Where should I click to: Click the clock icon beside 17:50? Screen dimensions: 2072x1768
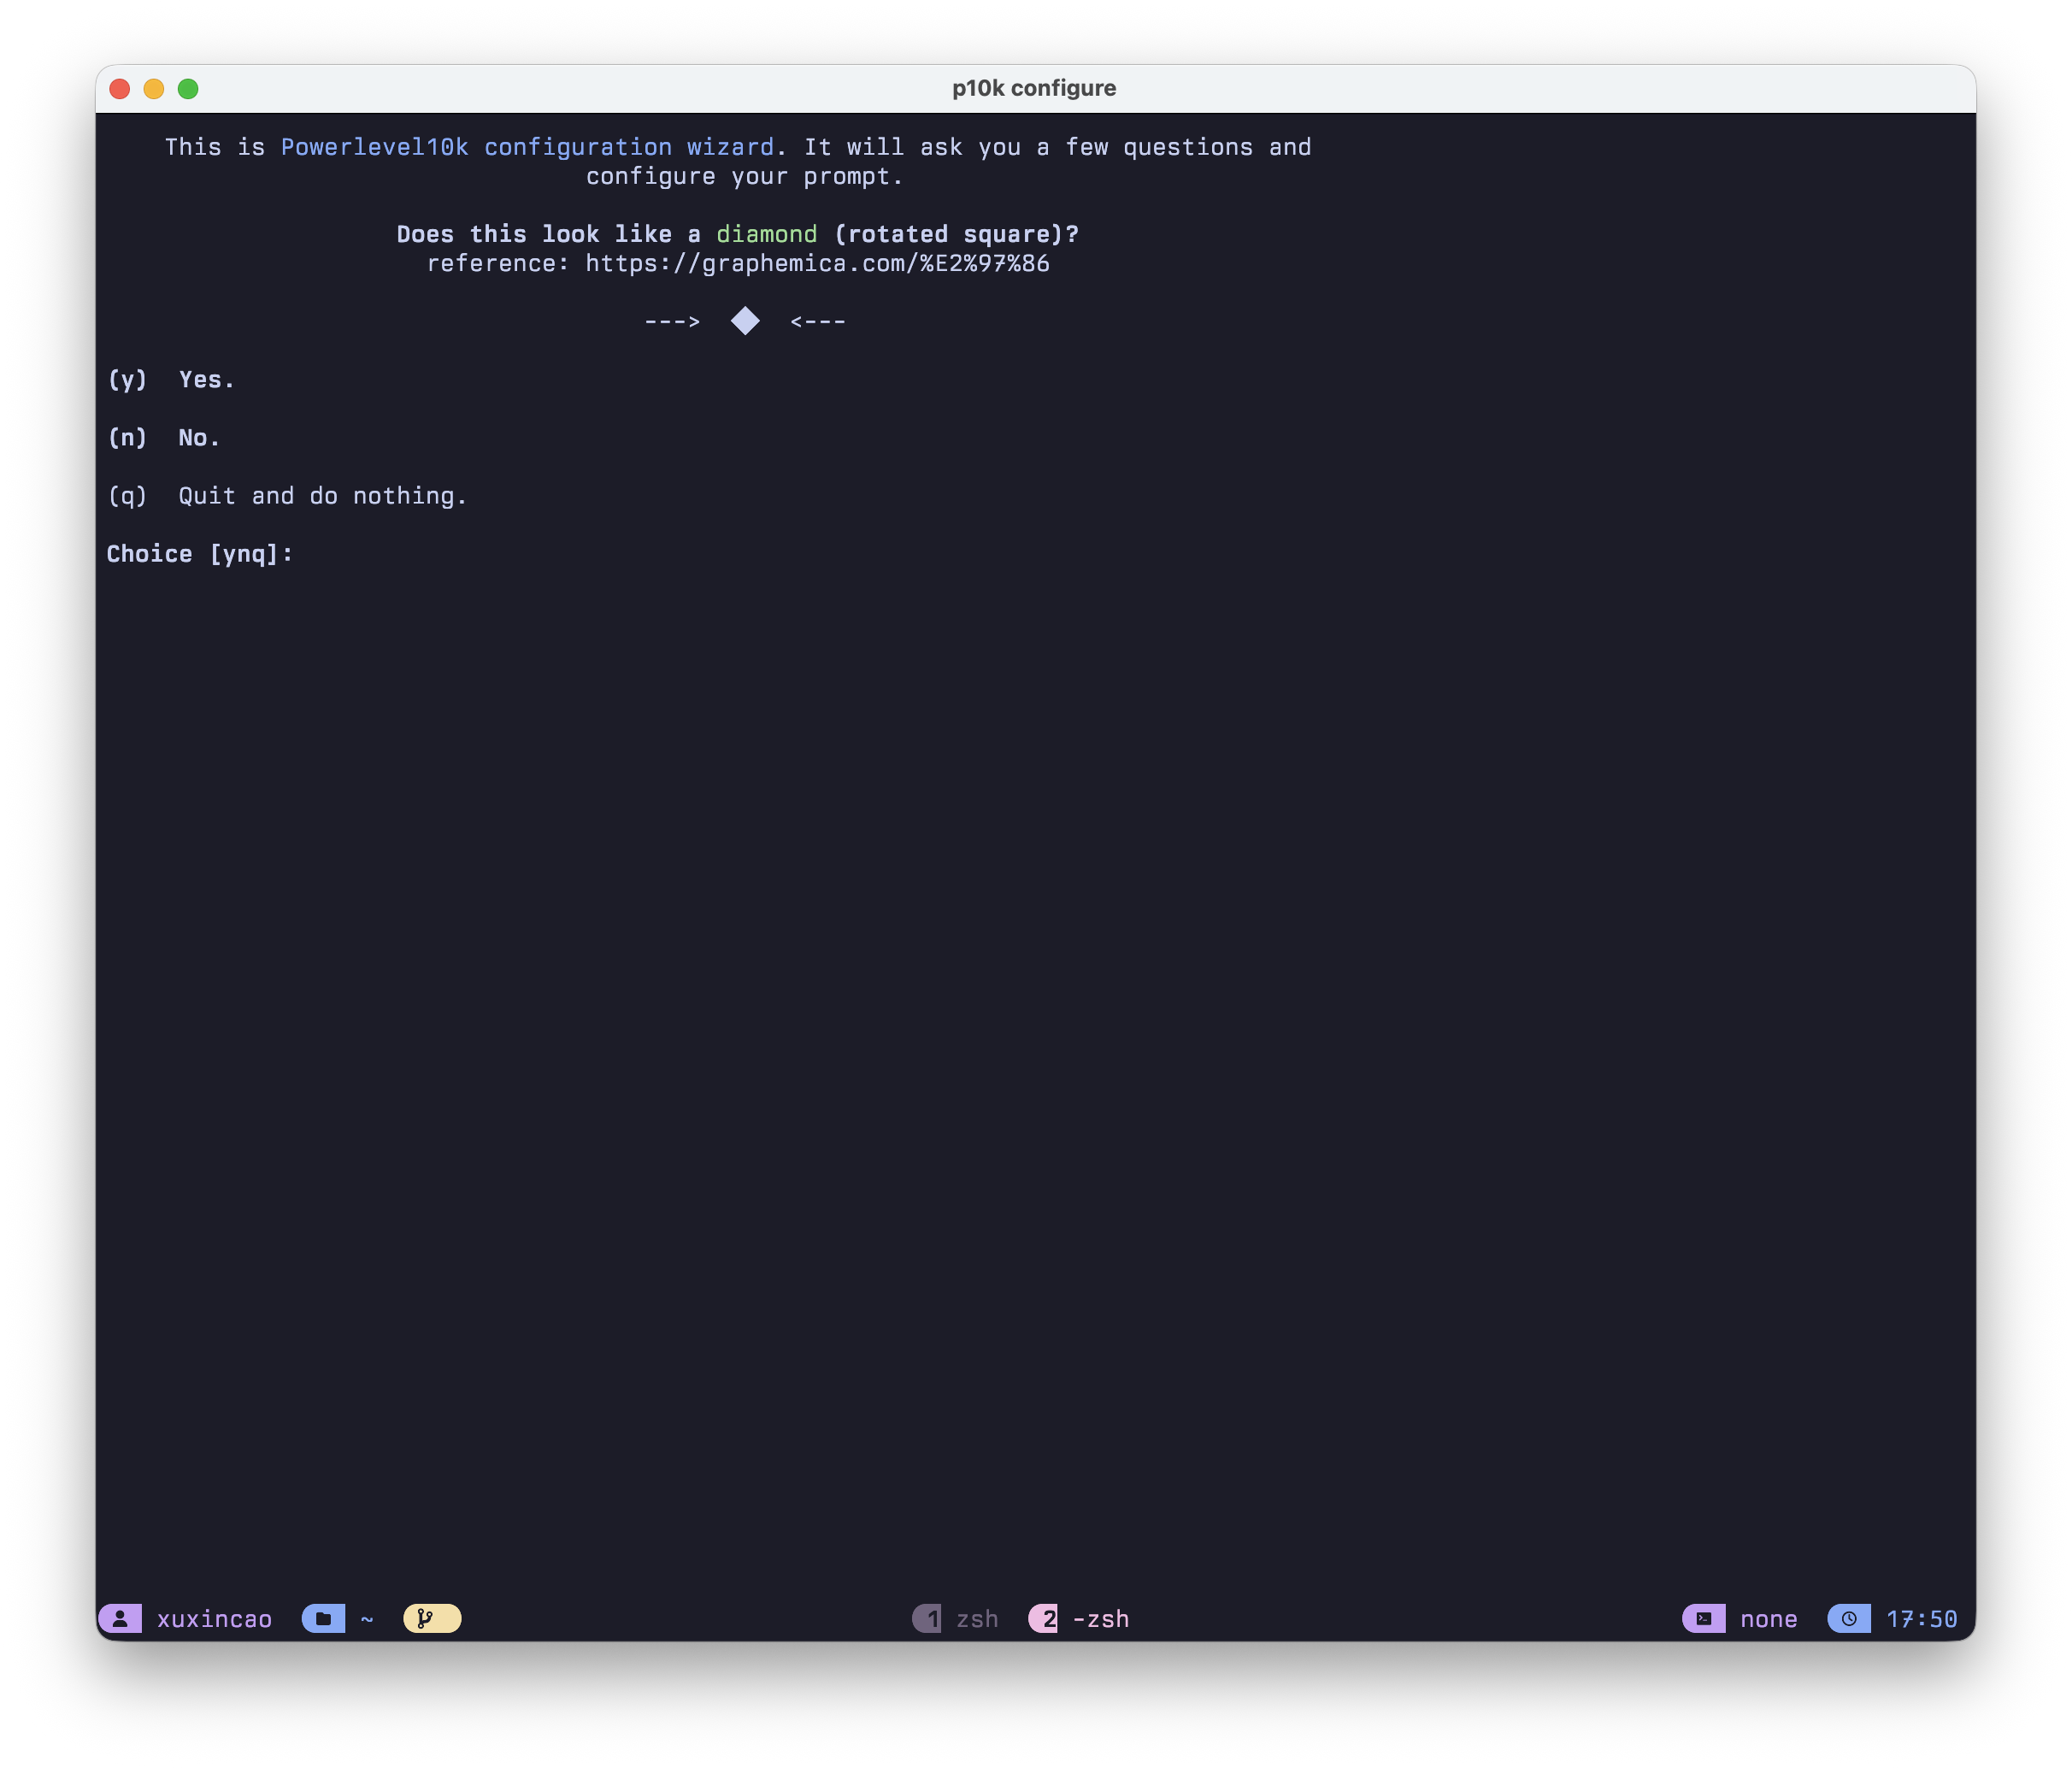[1848, 1619]
